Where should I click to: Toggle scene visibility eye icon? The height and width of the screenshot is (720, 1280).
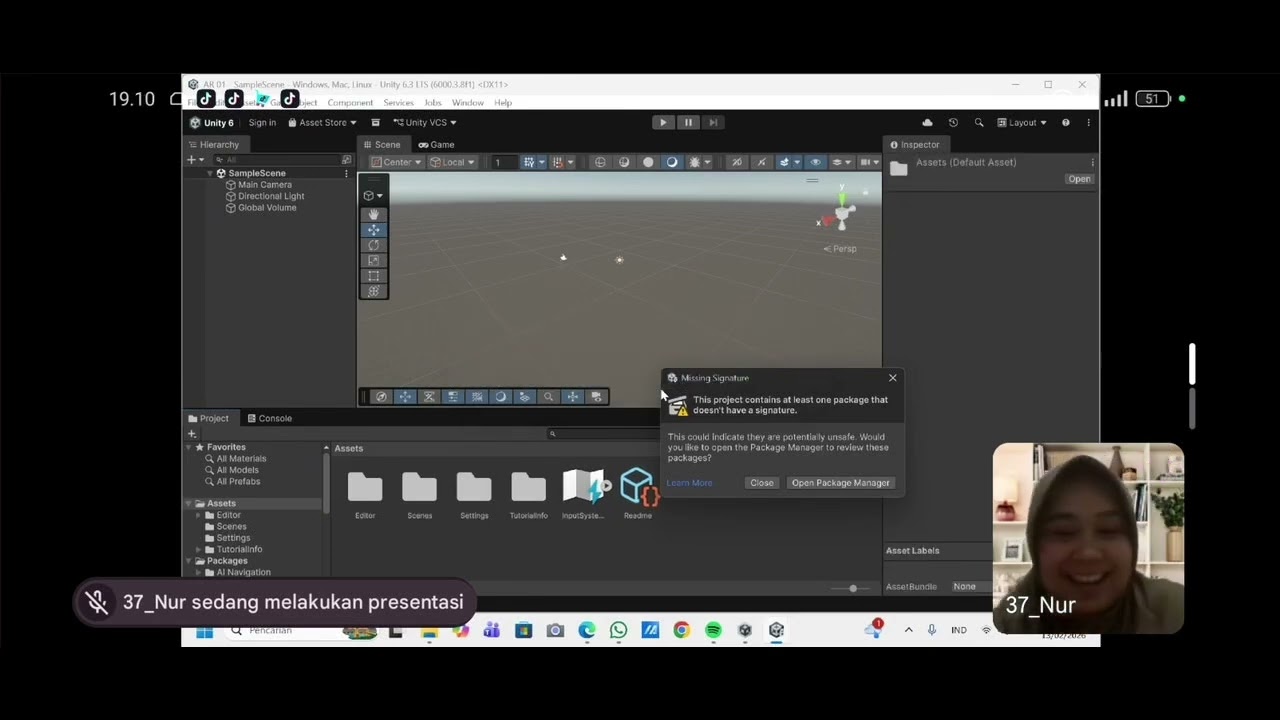815,162
